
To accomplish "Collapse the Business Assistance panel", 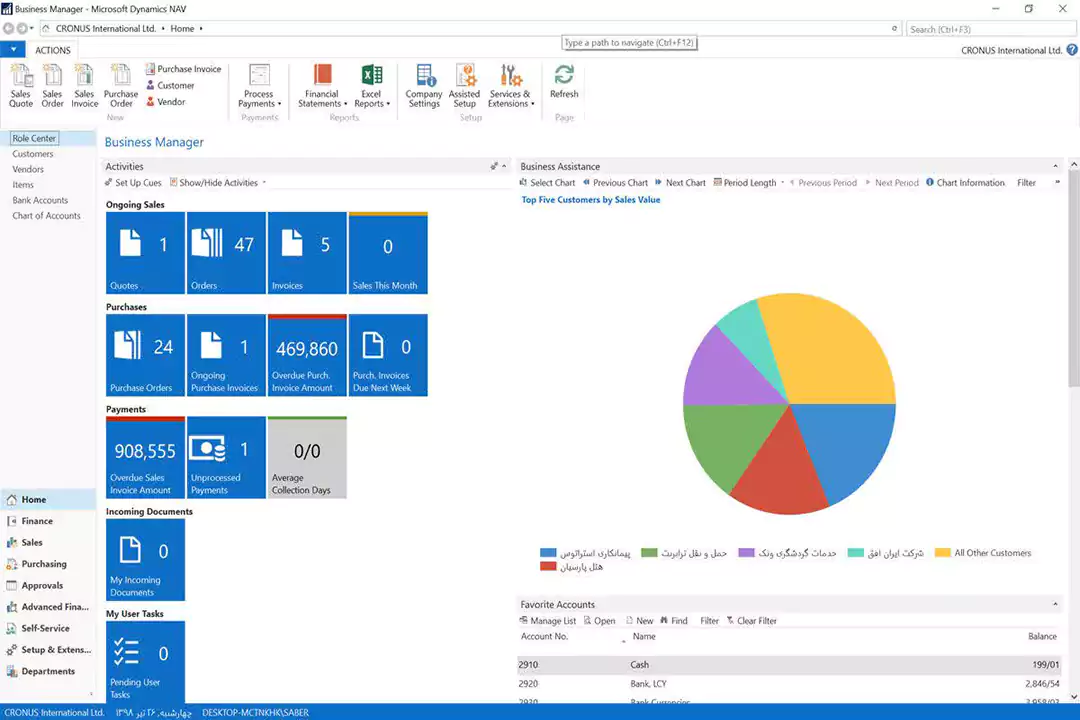I will click(x=1055, y=166).
